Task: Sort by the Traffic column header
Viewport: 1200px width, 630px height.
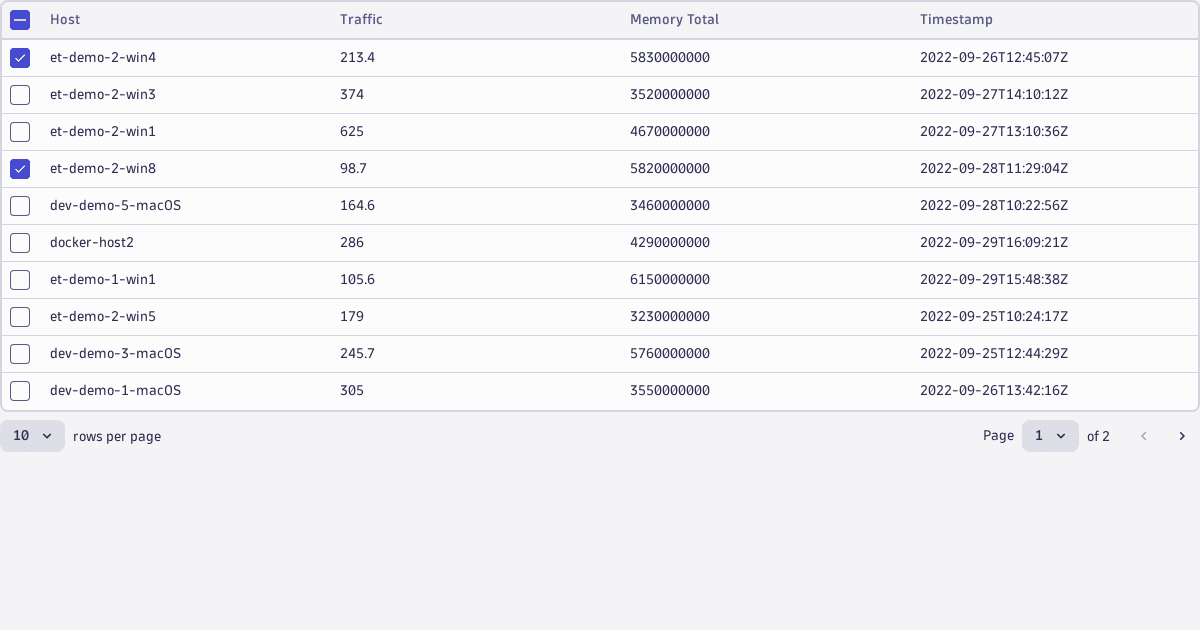Action: tap(361, 20)
